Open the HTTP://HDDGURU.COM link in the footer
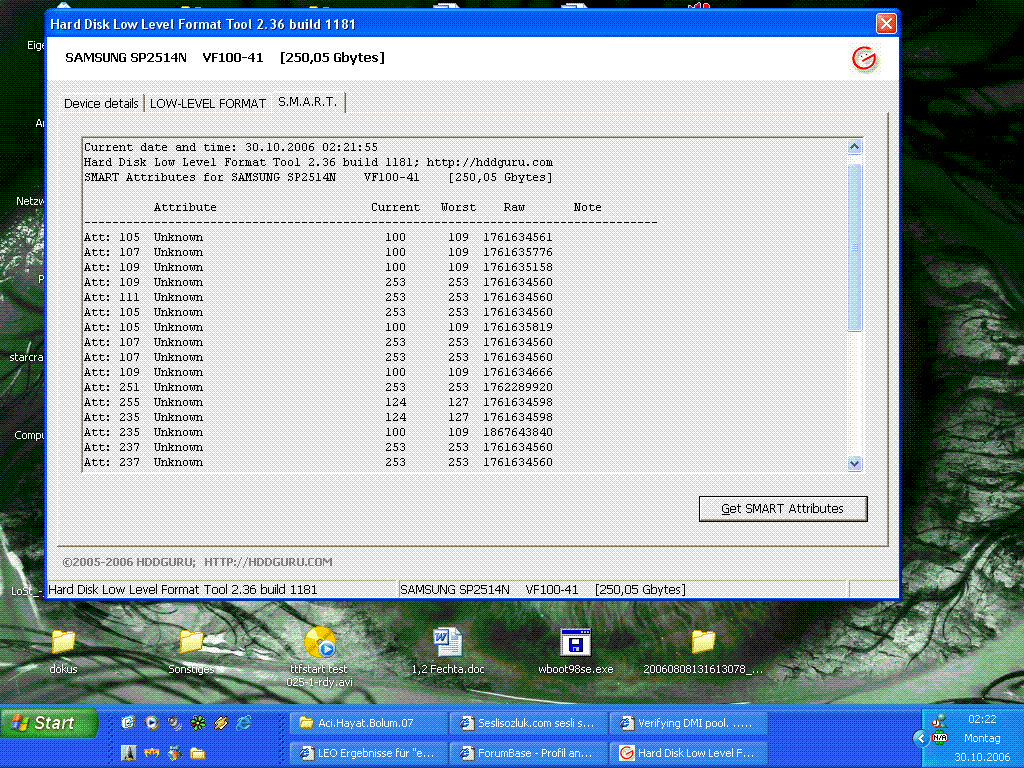 click(268, 562)
